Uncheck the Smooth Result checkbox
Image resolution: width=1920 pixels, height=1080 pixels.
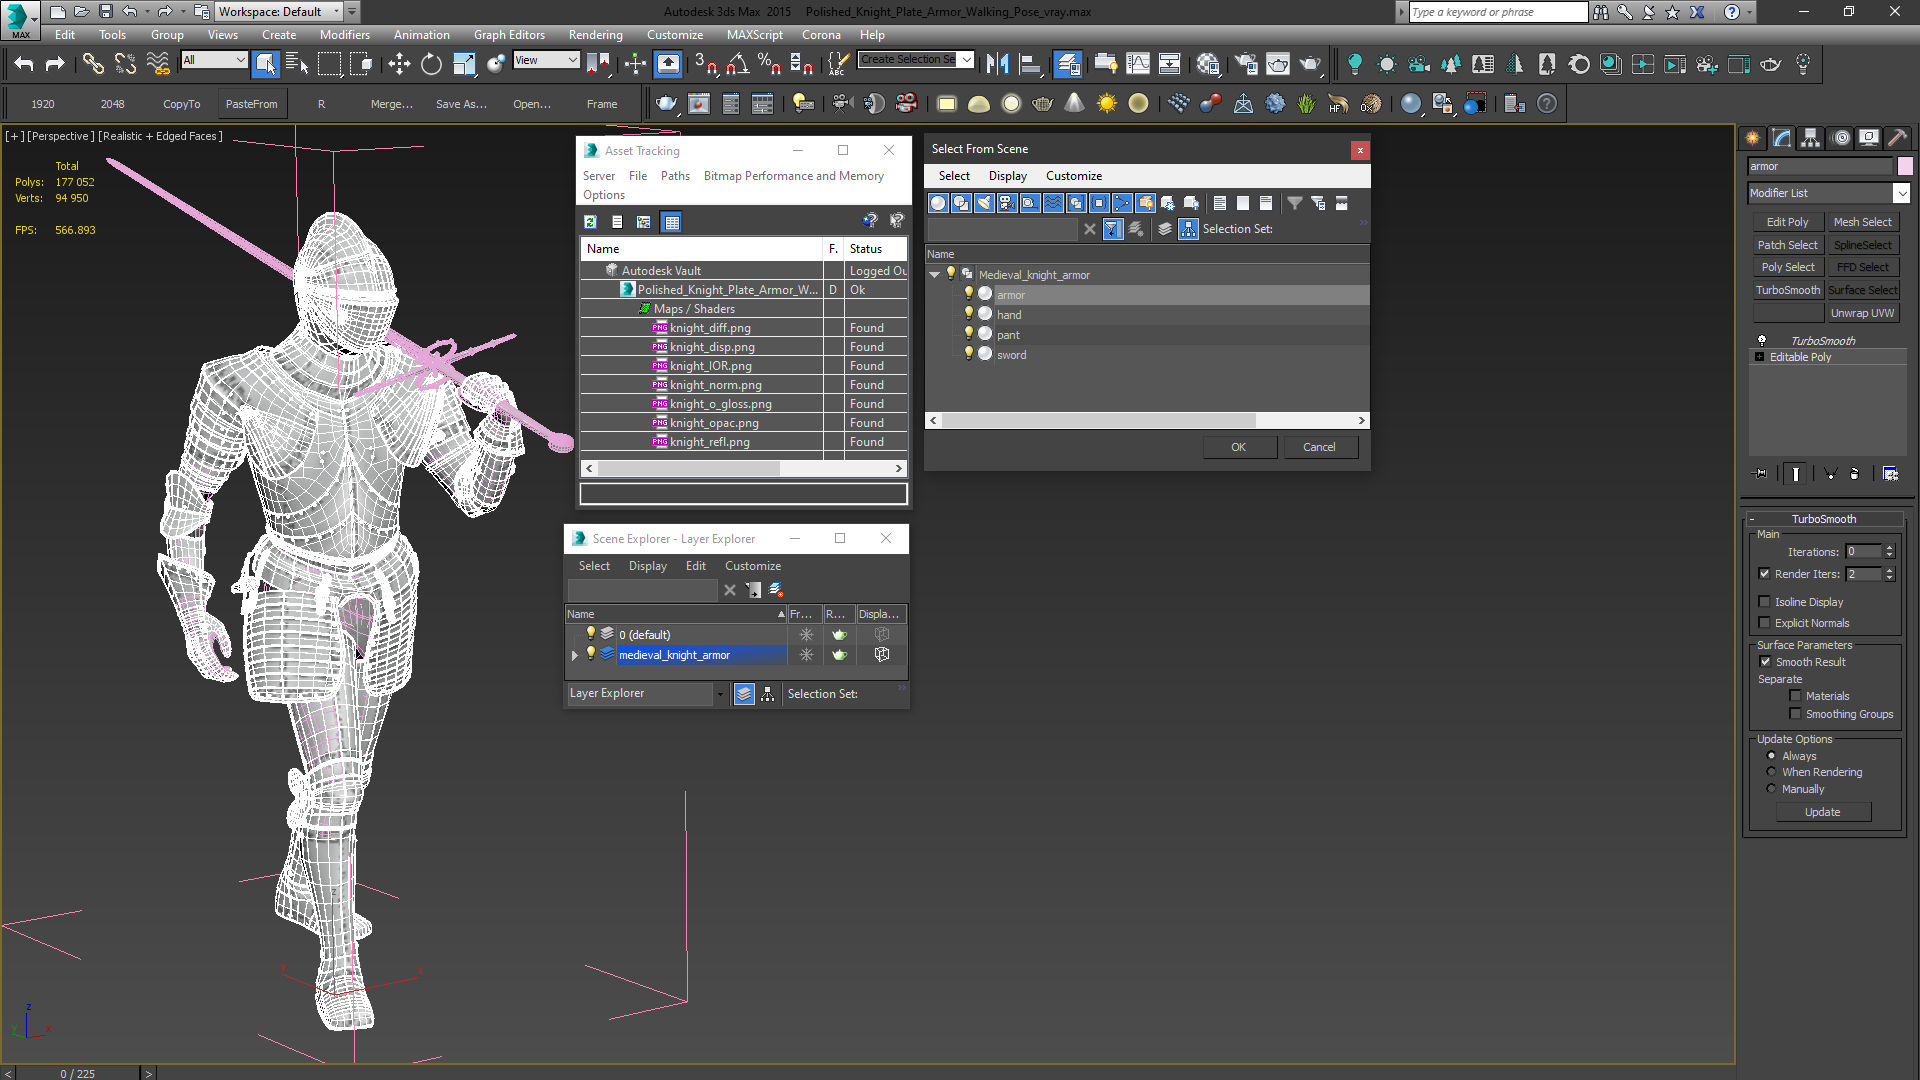(1765, 662)
